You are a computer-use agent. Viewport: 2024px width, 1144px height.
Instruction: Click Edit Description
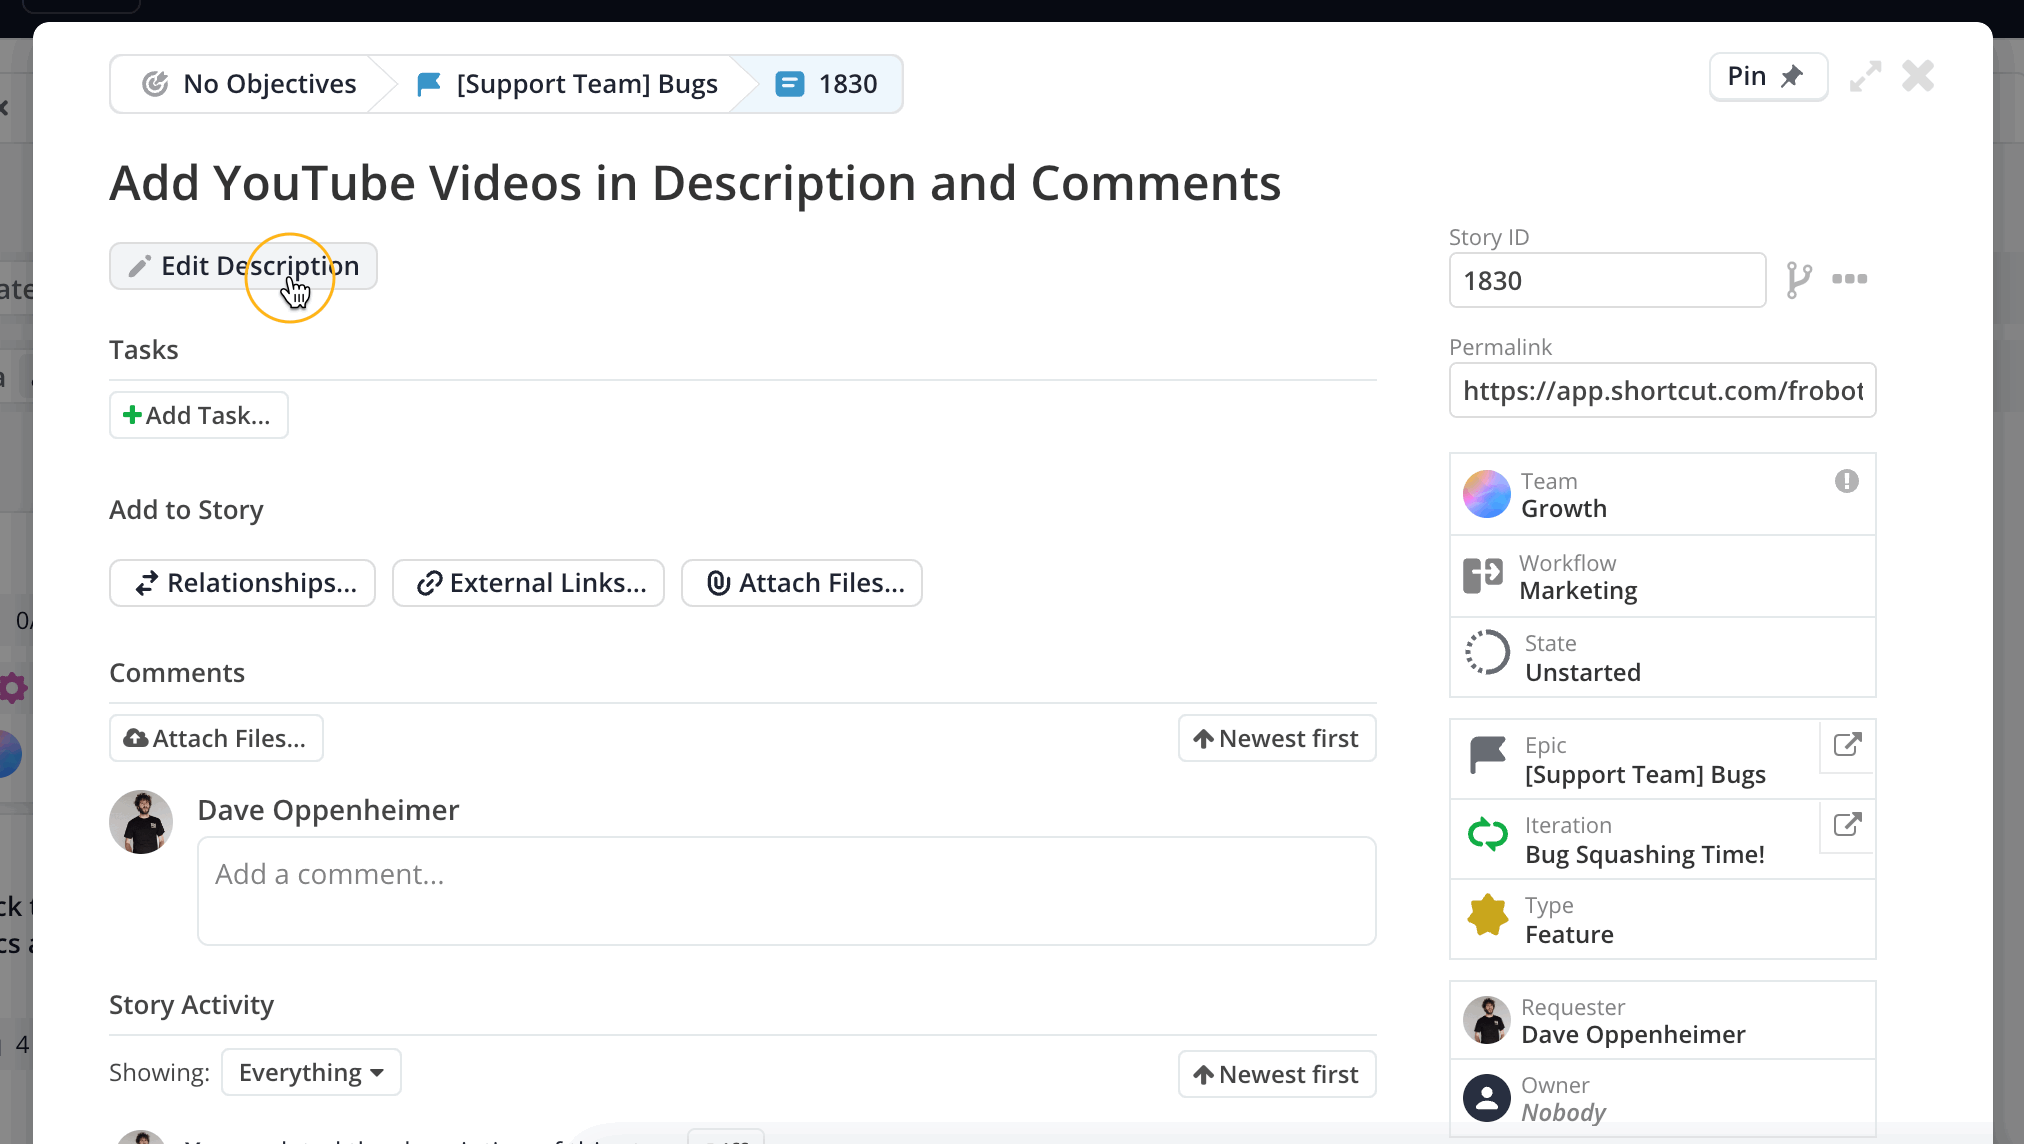242,265
